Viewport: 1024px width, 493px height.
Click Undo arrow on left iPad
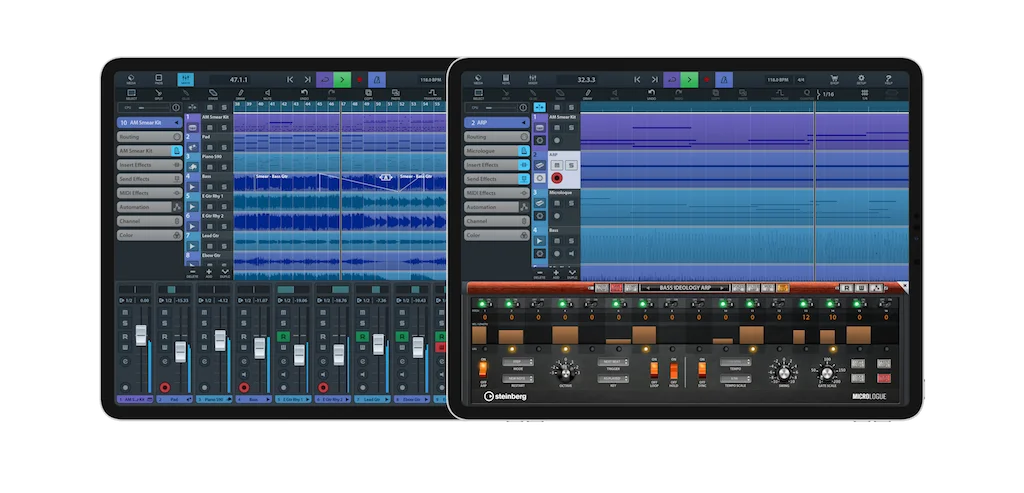tap(304, 95)
